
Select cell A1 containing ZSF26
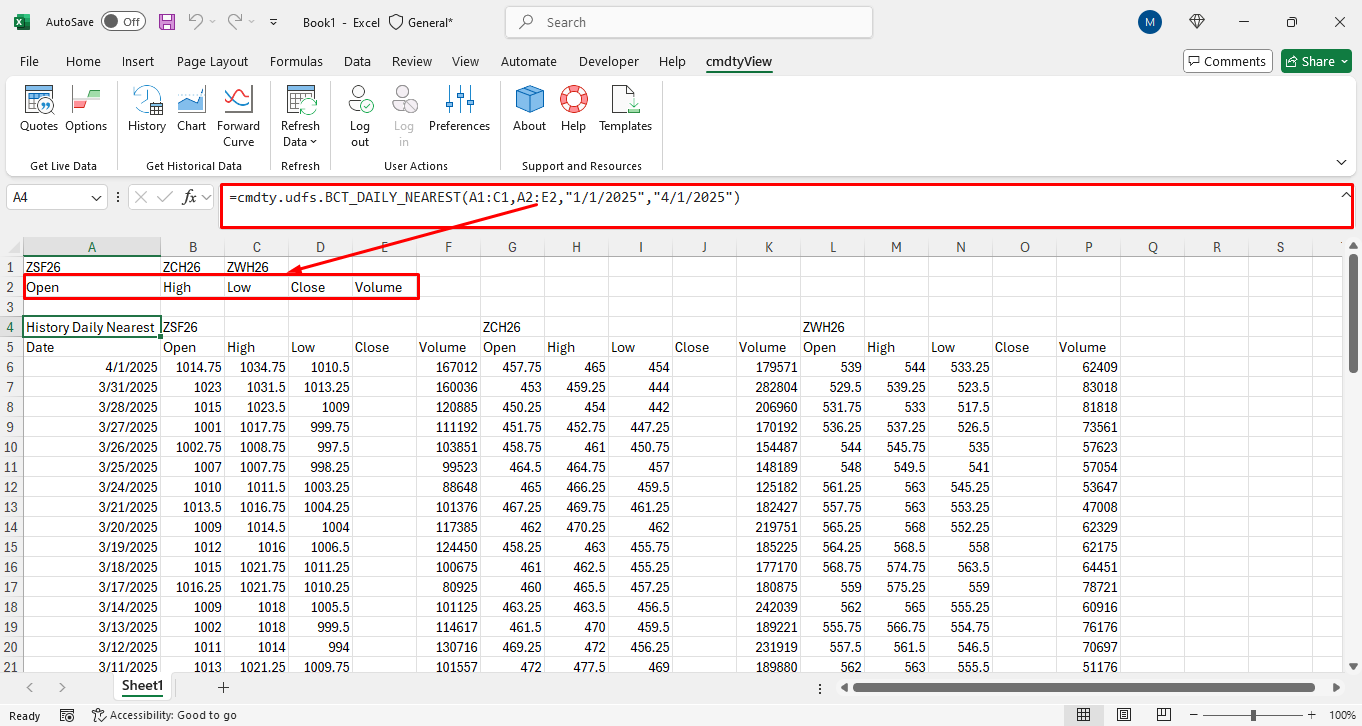point(91,267)
